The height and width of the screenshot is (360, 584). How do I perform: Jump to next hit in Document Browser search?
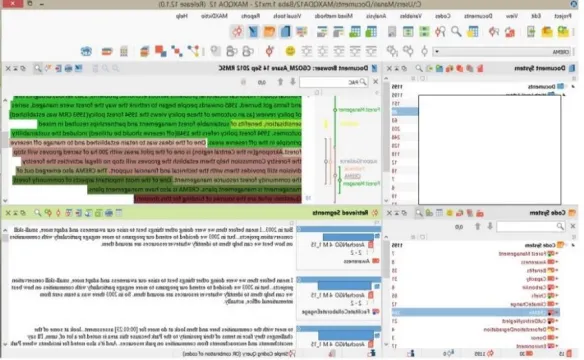pyautogui.click(x=293, y=82)
